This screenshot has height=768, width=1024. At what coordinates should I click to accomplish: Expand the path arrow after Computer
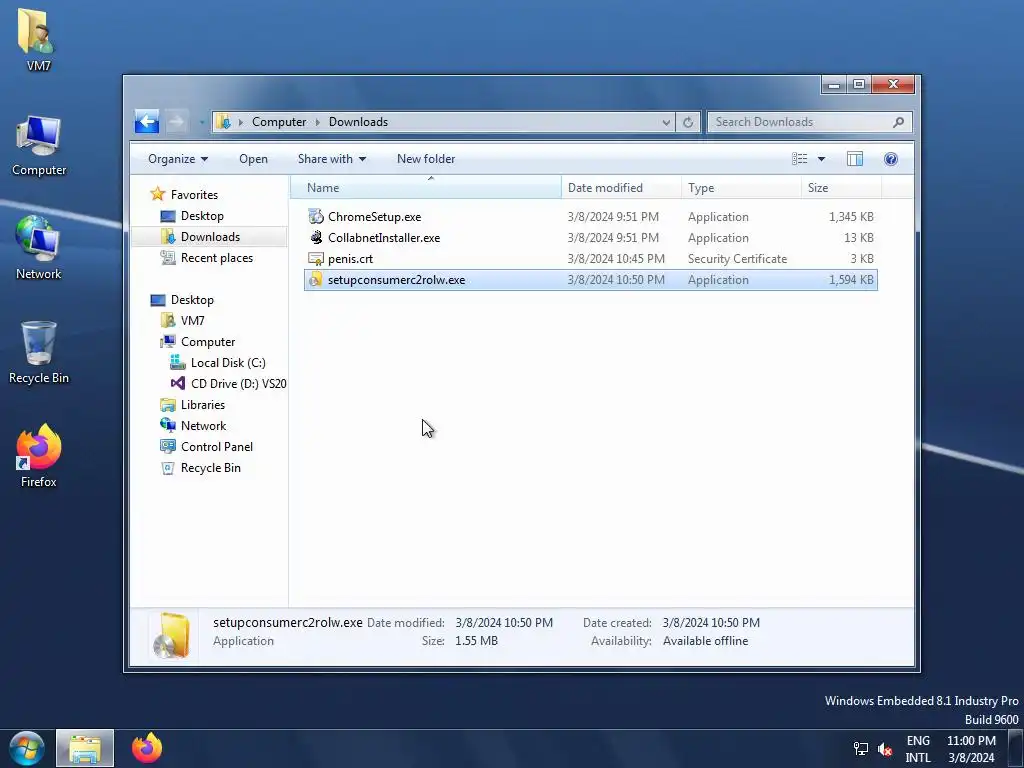tap(318, 122)
